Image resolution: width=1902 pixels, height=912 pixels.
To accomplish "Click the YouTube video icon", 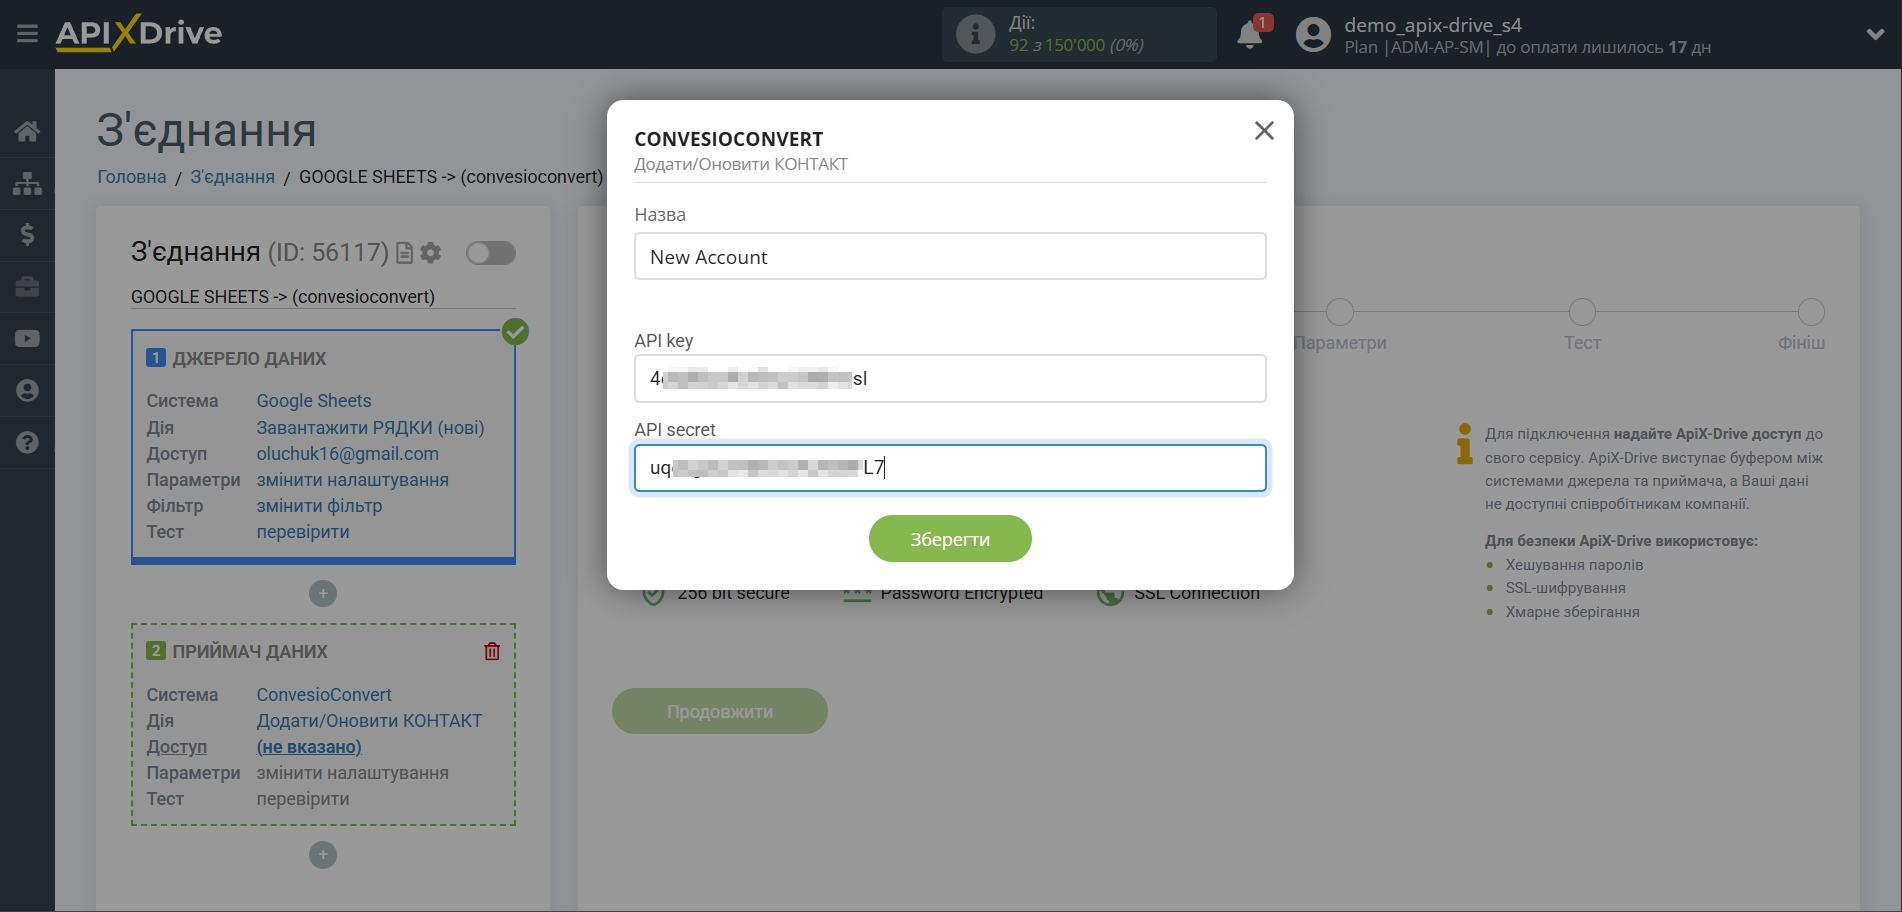I will [27, 339].
